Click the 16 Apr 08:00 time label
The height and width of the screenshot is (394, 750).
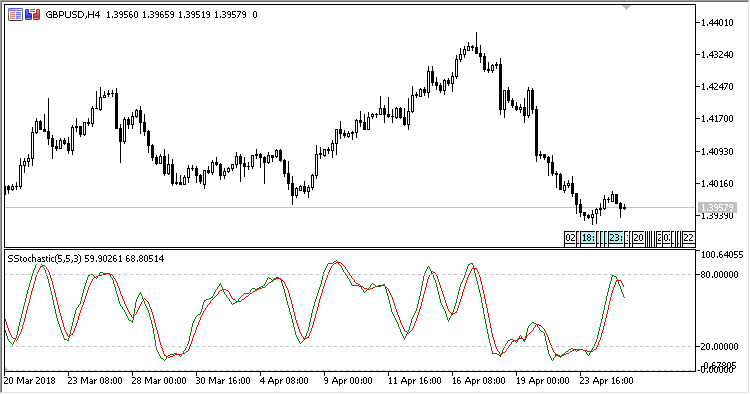pyautogui.click(x=479, y=381)
